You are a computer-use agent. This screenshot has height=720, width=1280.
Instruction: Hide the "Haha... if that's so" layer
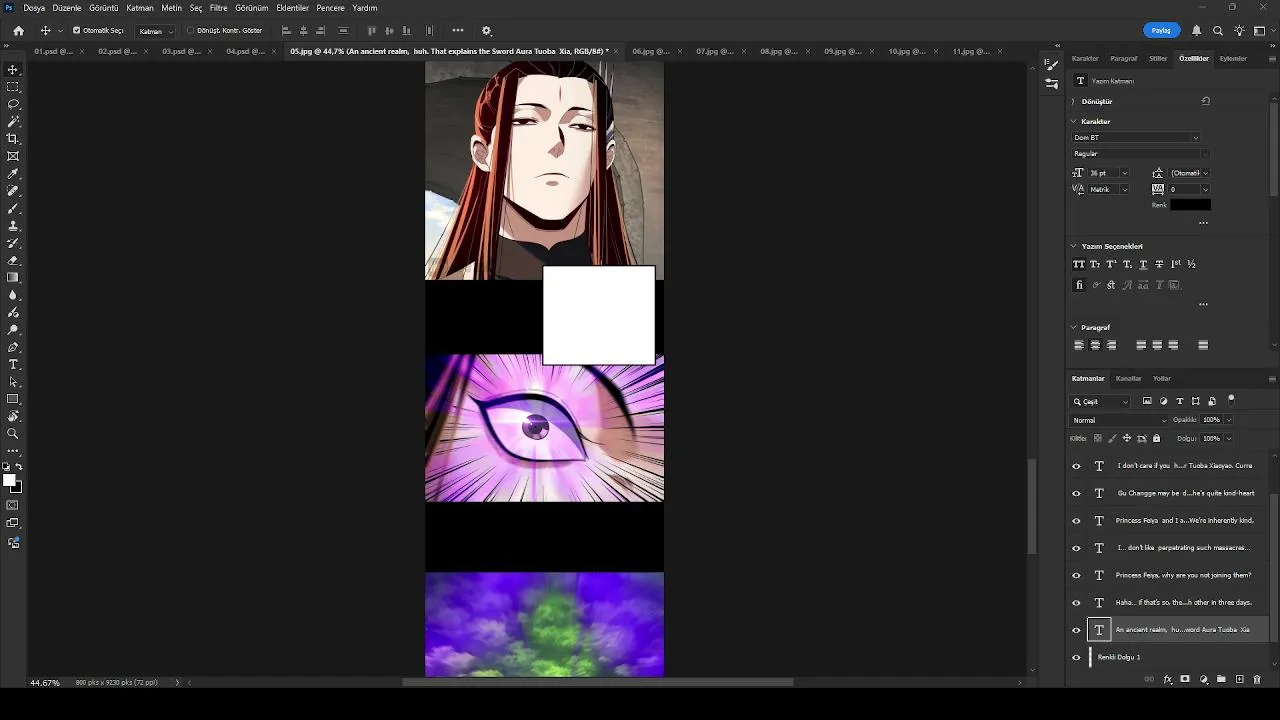click(x=1076, y=603)
